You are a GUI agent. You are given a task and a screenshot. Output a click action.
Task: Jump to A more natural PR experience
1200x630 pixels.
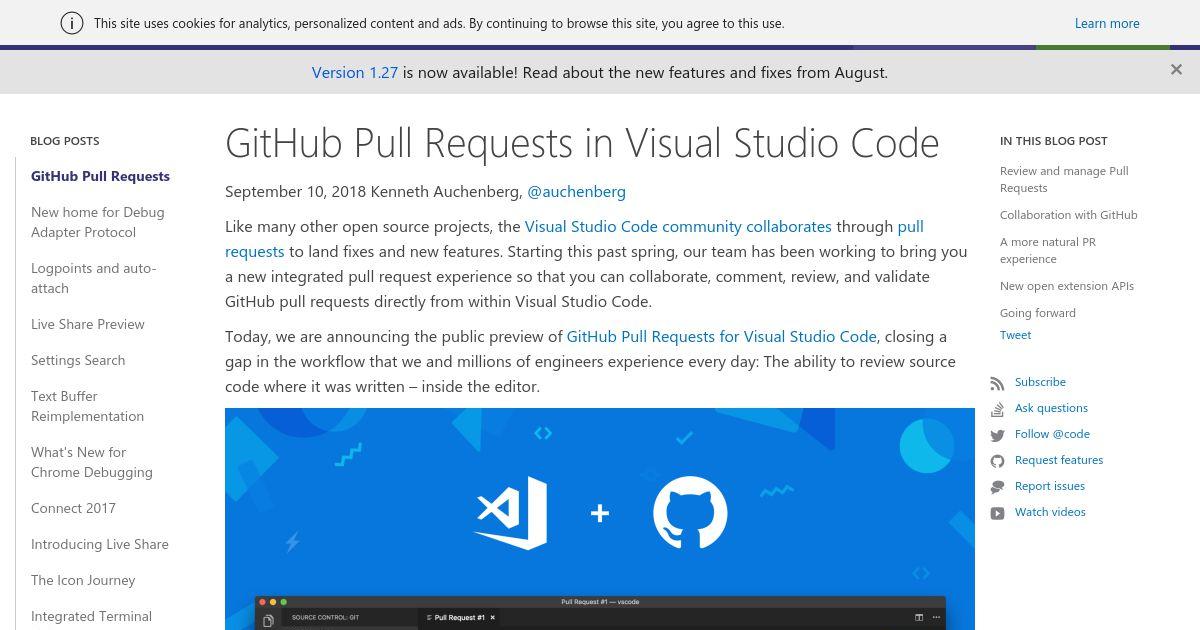click(1048, 250)
